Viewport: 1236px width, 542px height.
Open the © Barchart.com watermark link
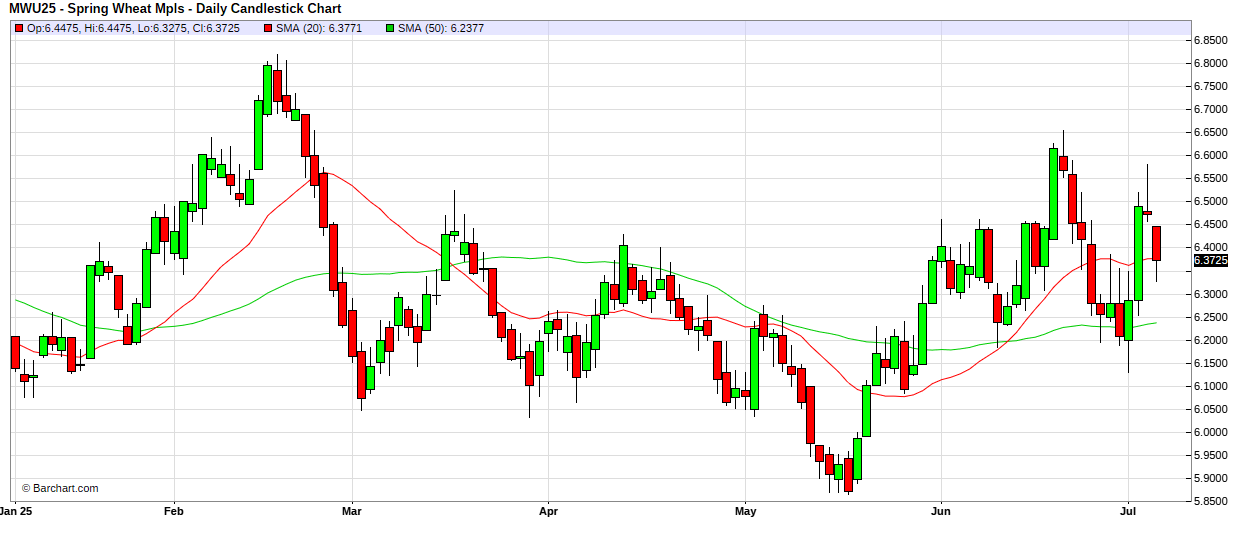coord(60,488)
